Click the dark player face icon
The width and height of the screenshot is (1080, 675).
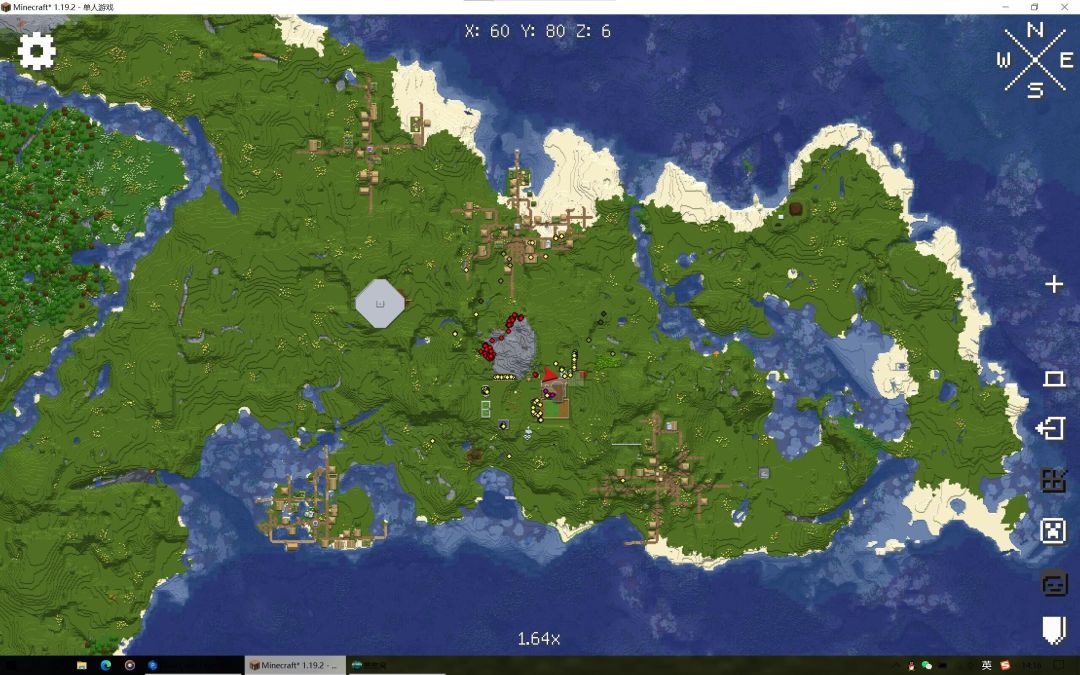1053,583
